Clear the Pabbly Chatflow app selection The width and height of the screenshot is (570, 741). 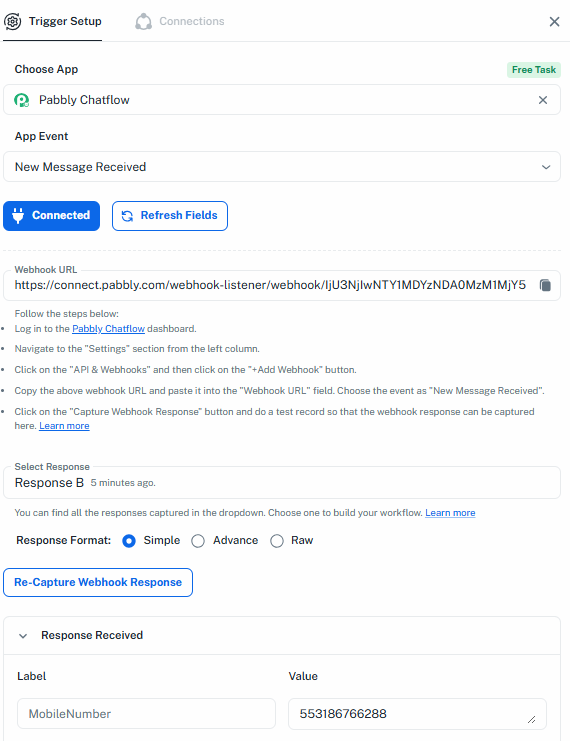(x=543, y=100)
